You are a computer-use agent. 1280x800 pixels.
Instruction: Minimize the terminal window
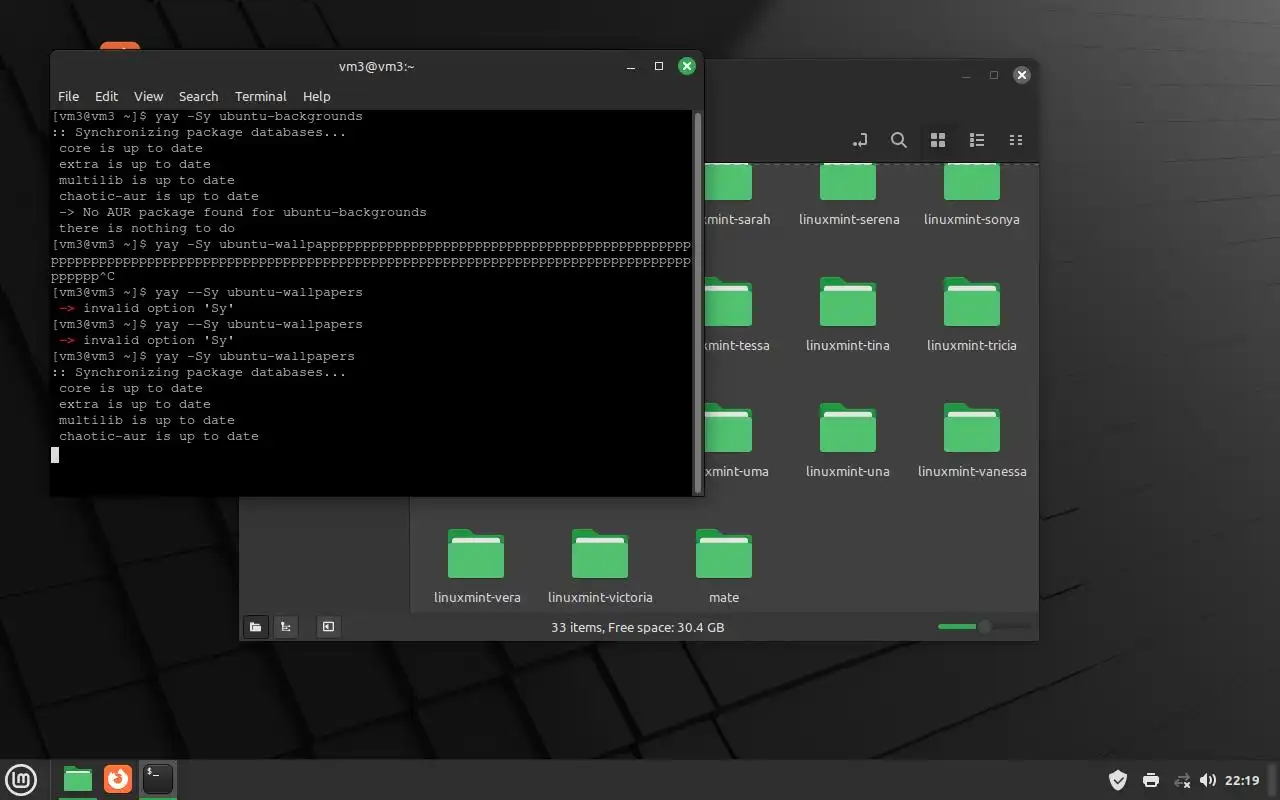point(631,66)
